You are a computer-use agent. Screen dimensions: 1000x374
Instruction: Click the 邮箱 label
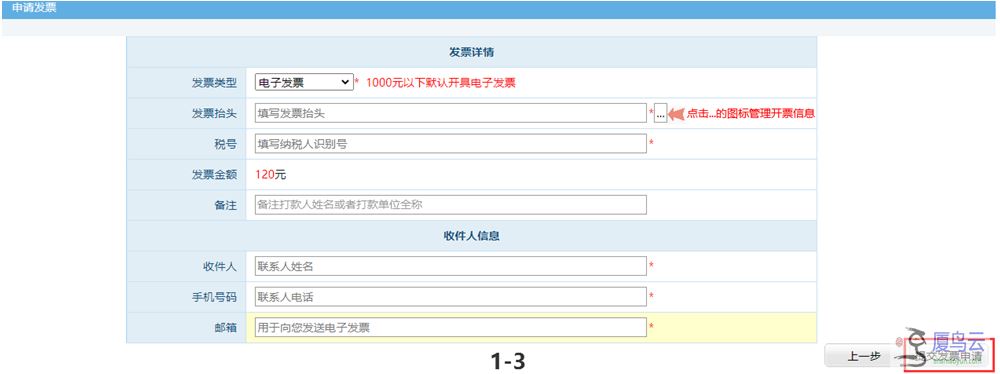(x=226, y=328)
